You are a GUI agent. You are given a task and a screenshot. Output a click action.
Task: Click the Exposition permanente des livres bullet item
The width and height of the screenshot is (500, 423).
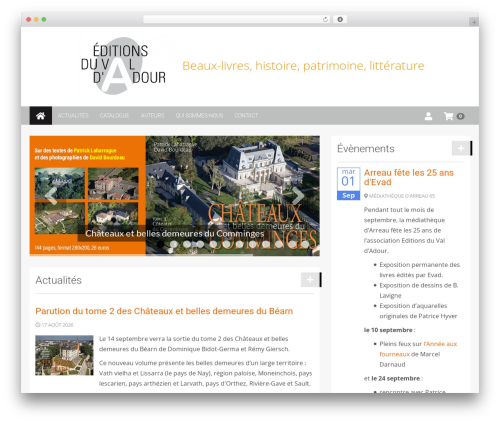[x=420, y=270]
